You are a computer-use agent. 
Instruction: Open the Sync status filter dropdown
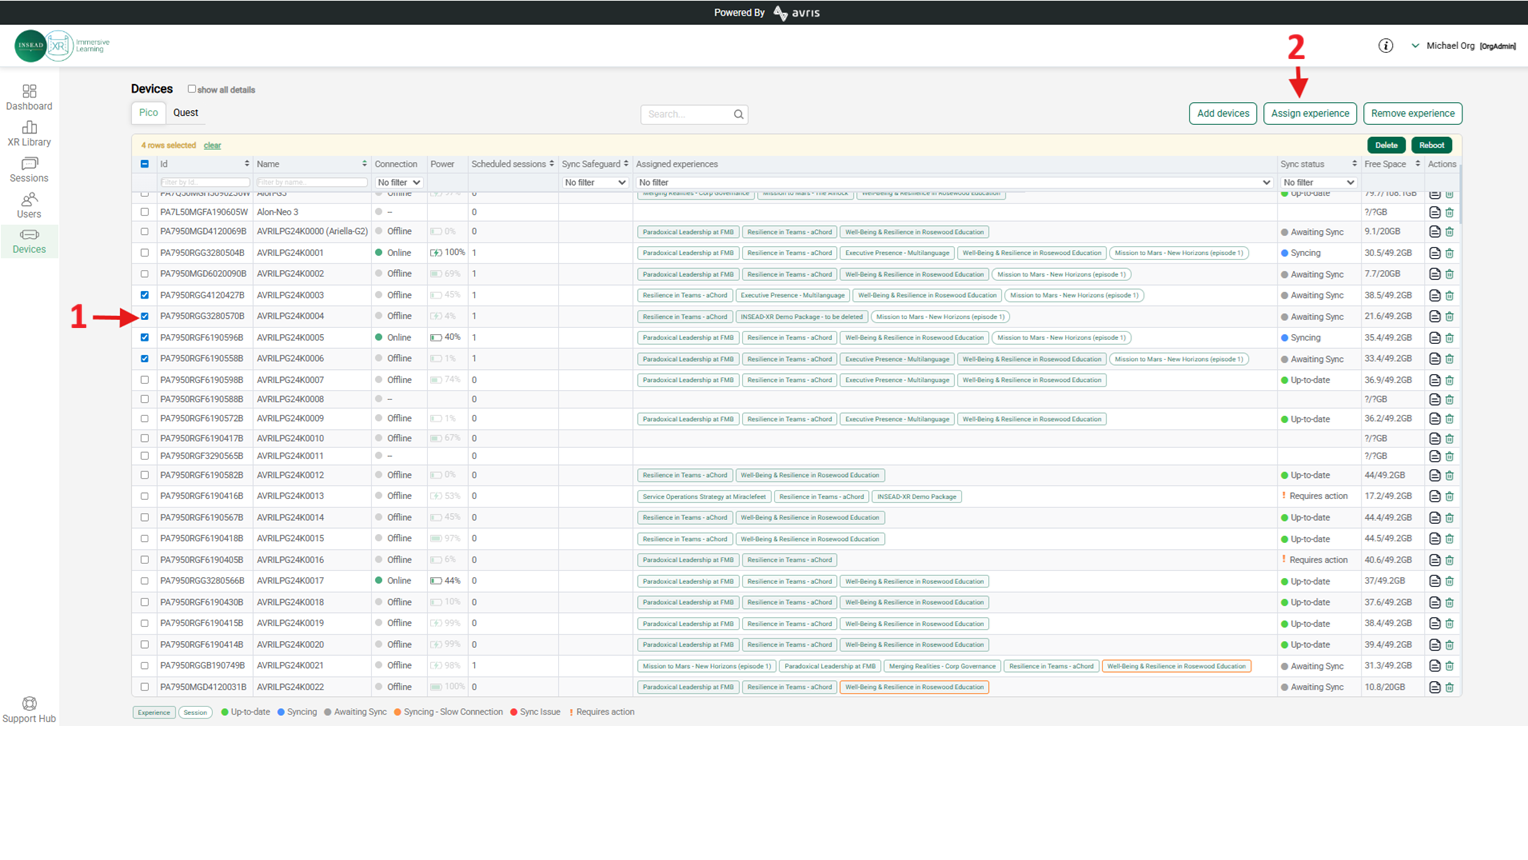pos(1319,183)
